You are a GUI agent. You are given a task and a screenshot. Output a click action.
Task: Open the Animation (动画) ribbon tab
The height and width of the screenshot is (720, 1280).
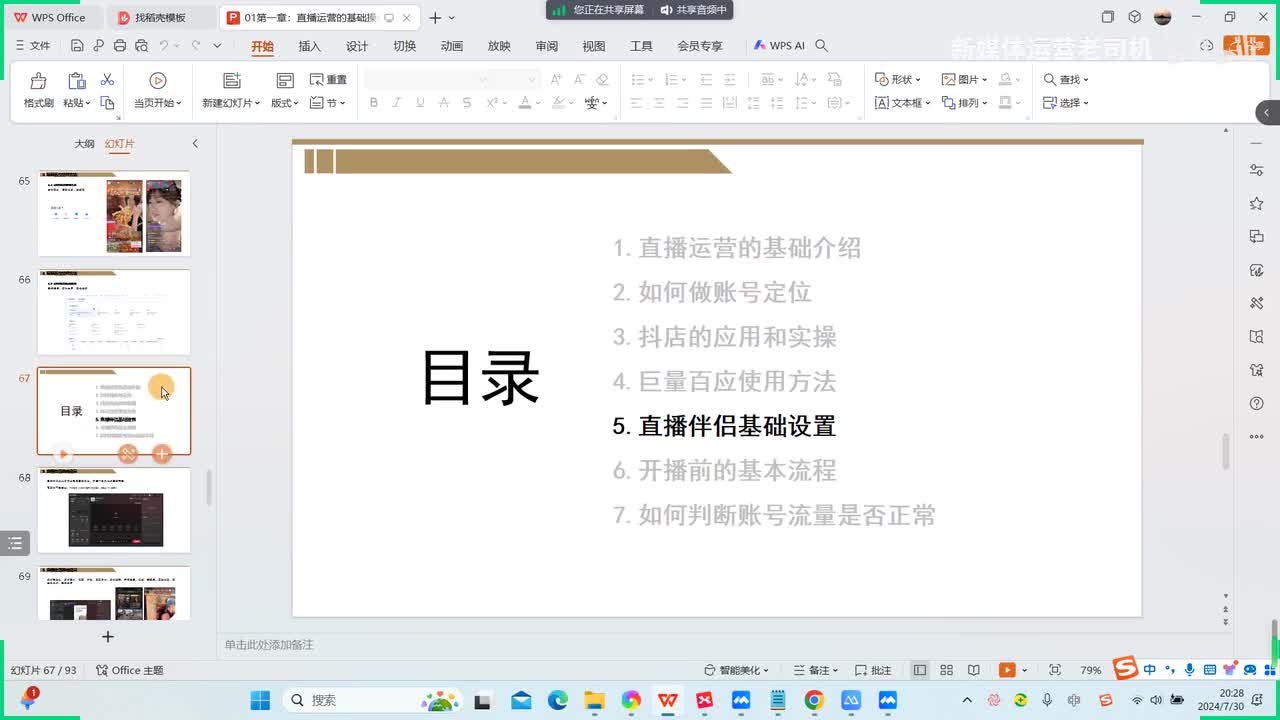click(x=452, y=46)
